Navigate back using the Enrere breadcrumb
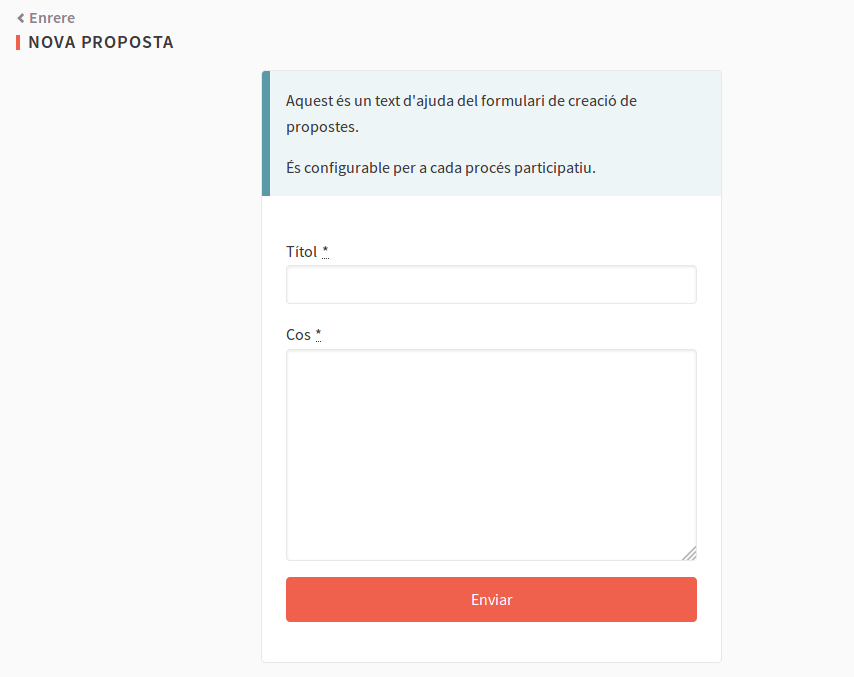The width and height of the screenshot is (854, 677). point(50,17)
